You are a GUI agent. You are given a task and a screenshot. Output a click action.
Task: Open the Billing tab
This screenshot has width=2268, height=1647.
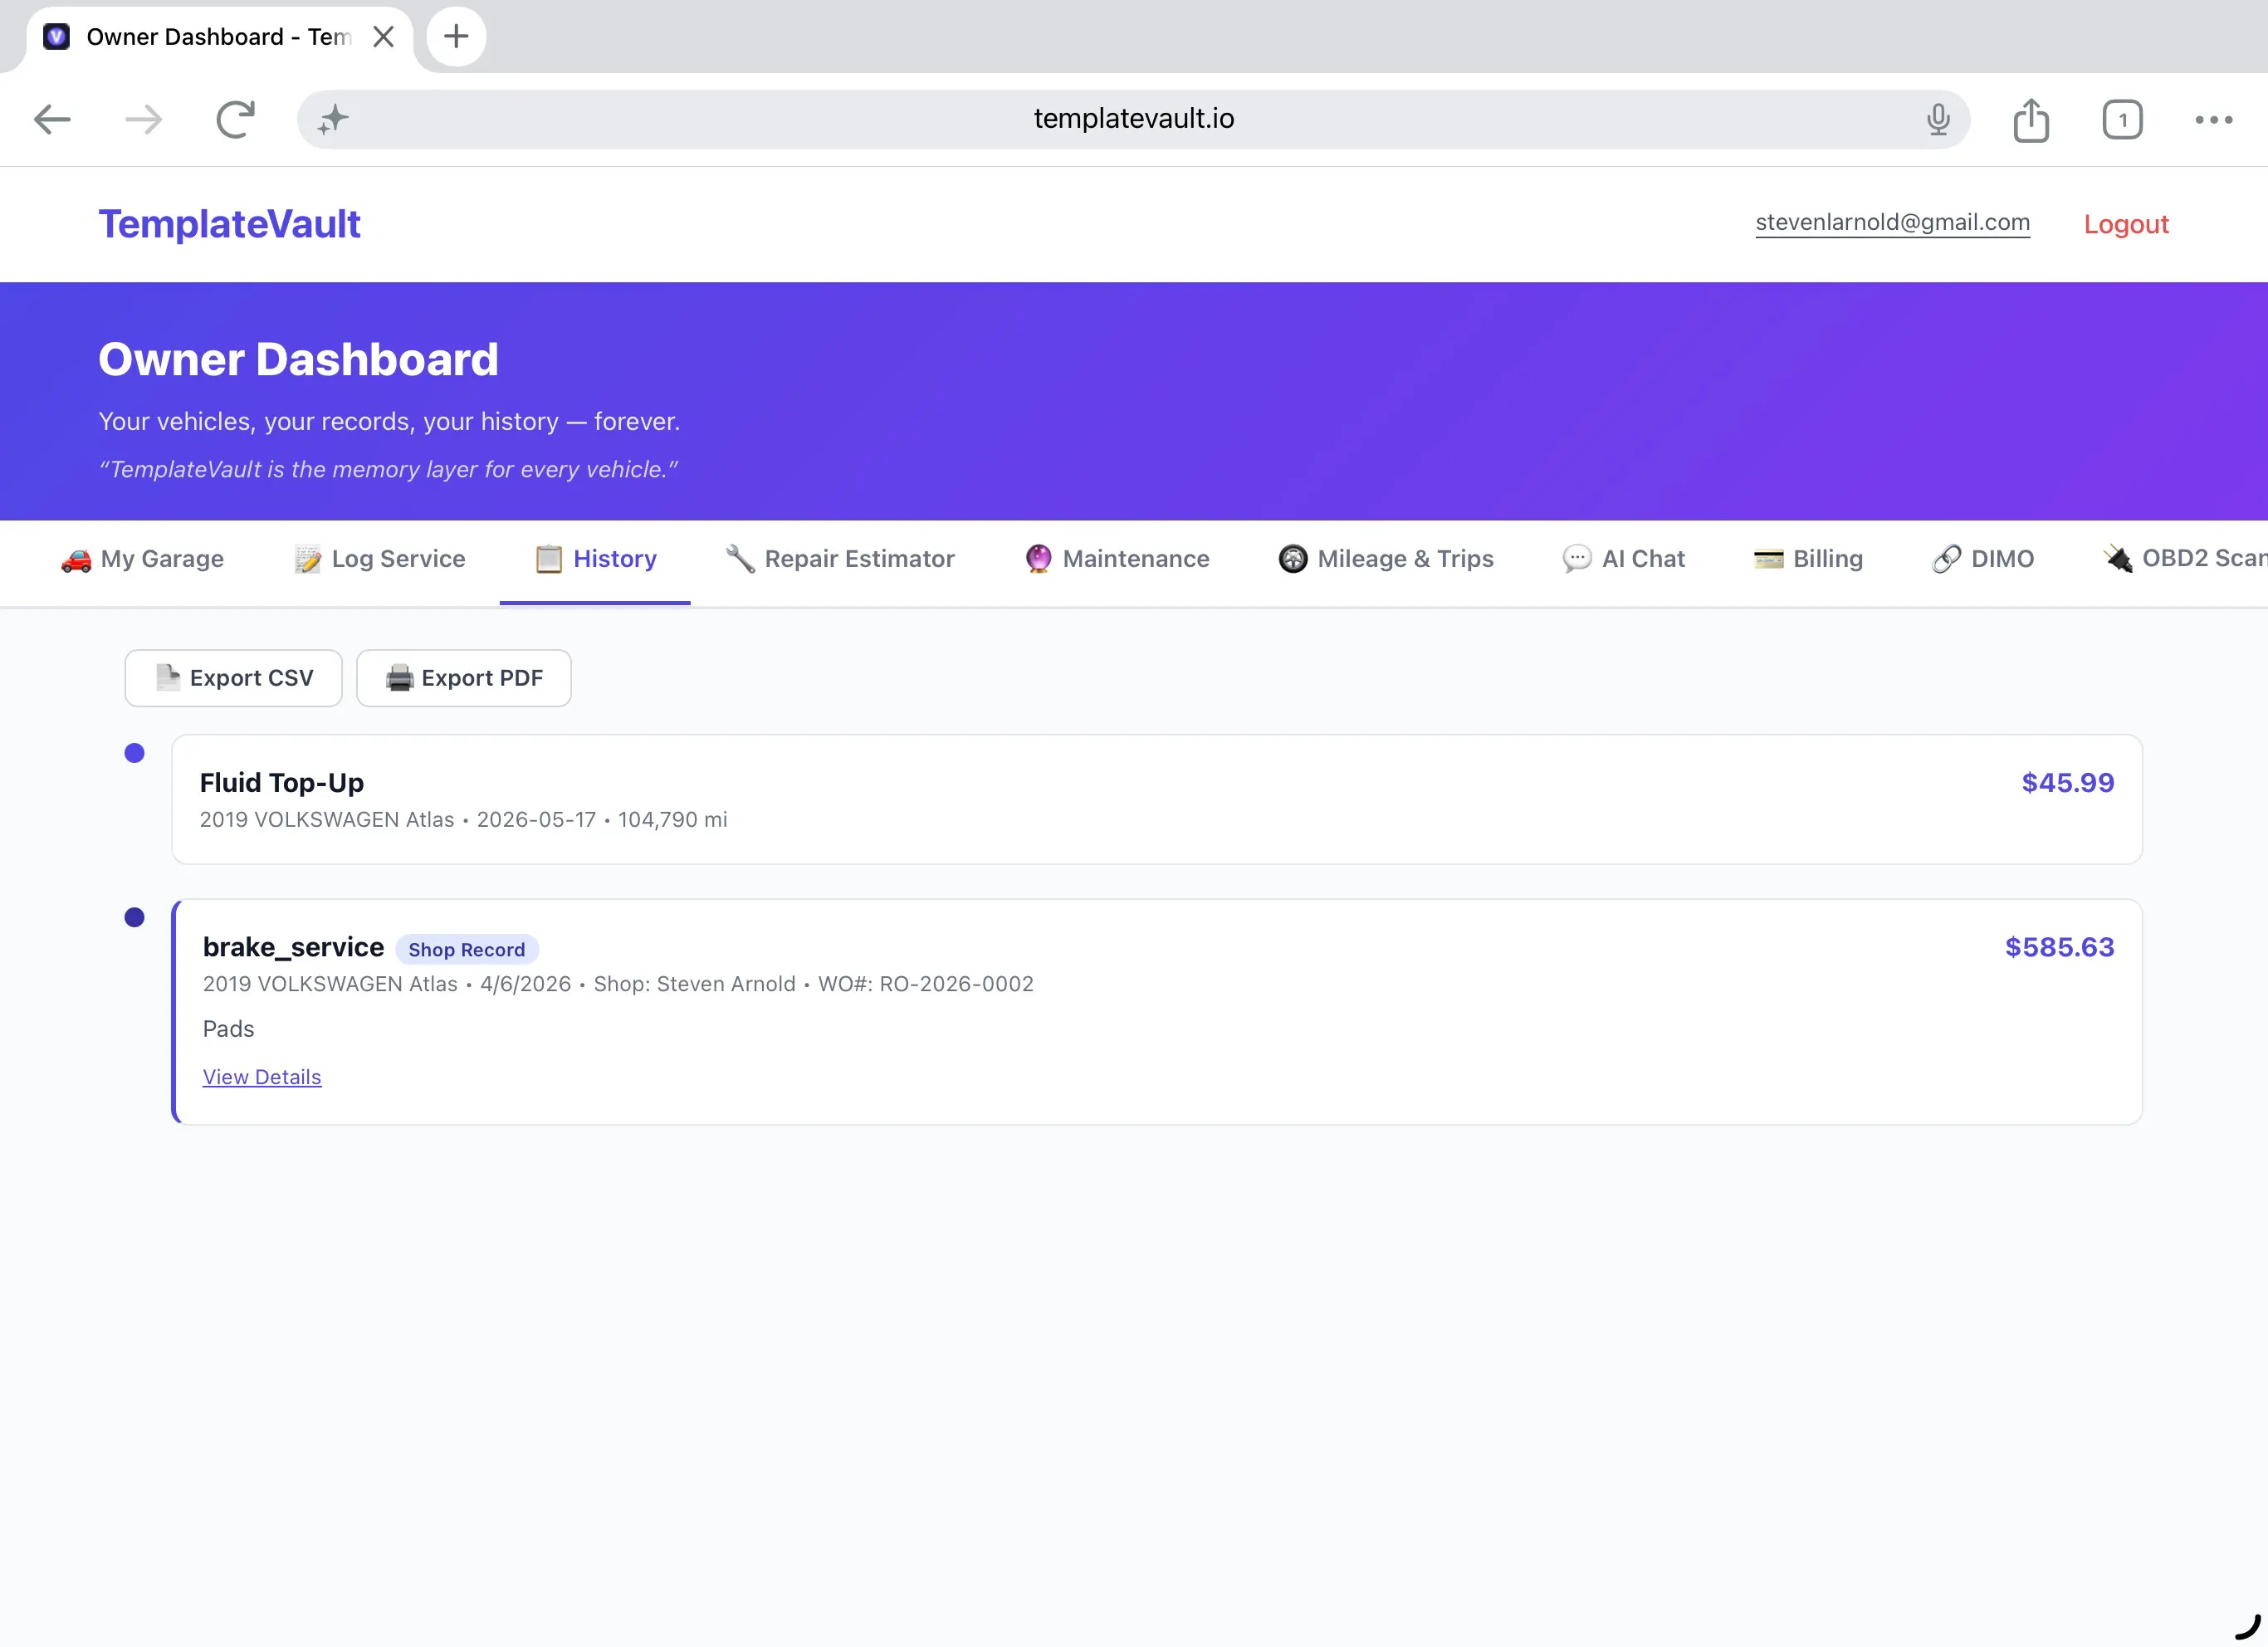coord(1809,559)
